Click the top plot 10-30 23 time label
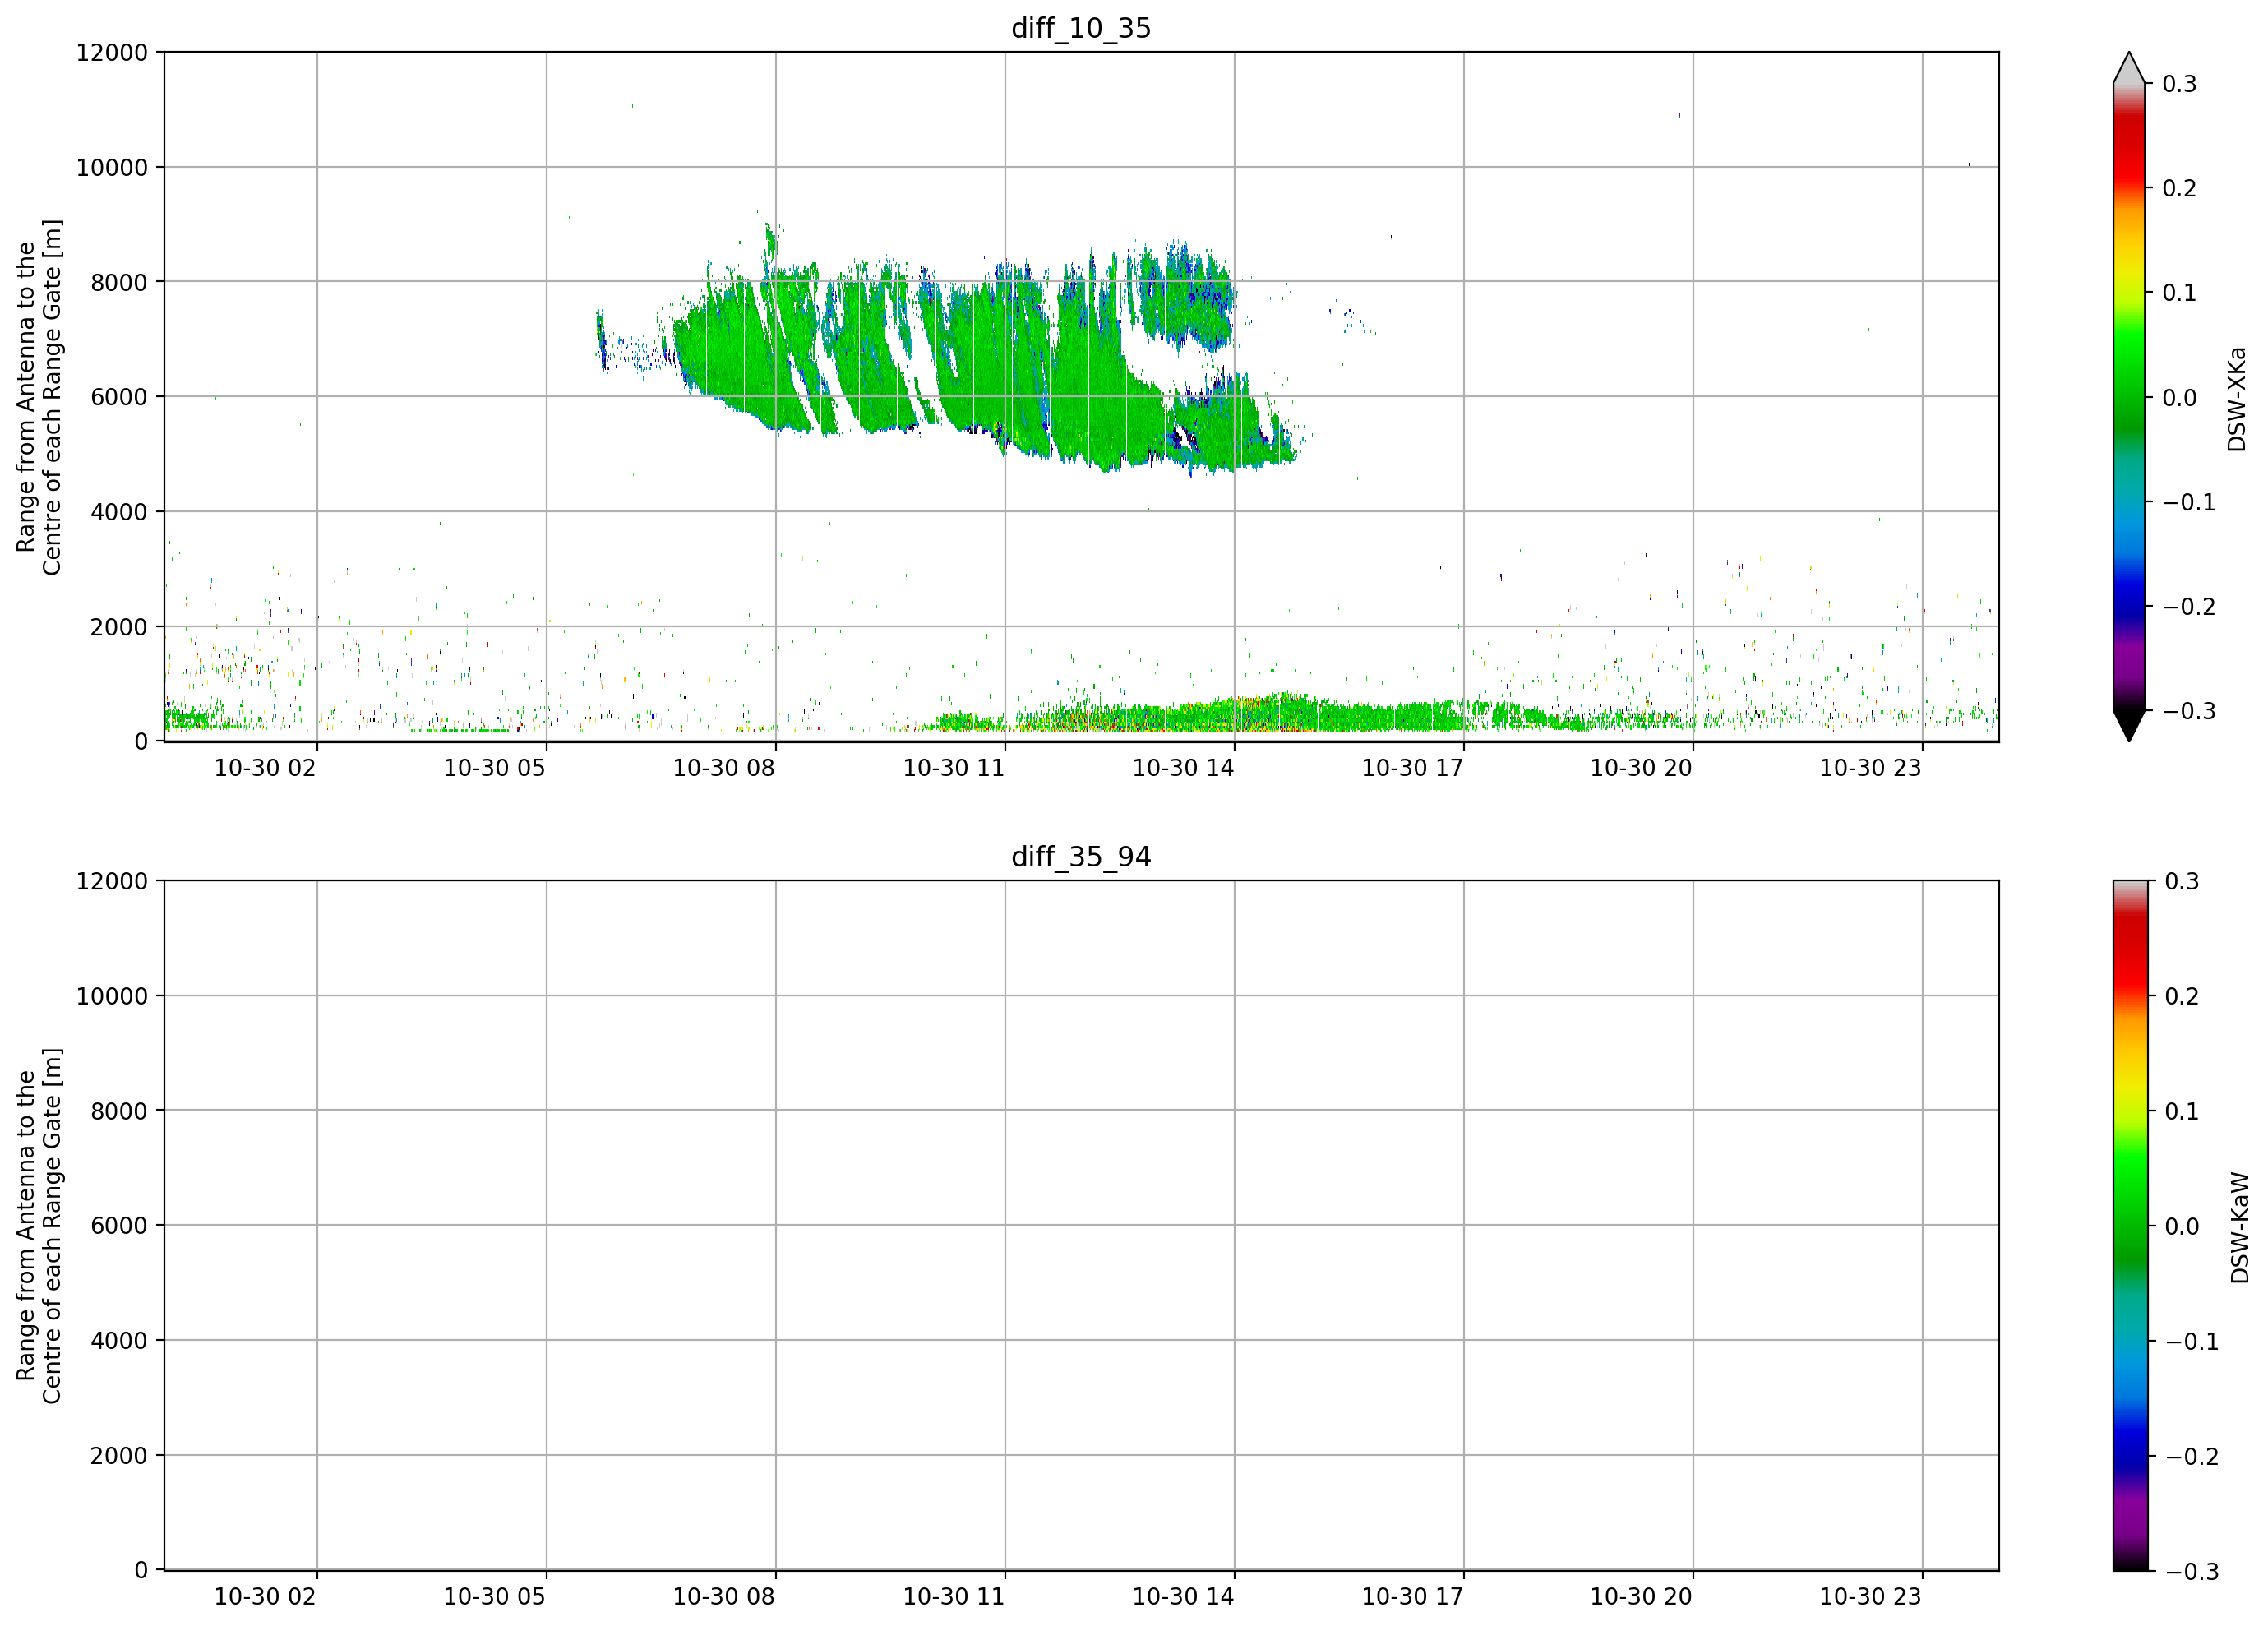Screen dimensions: 2268x1626 point(1870,768)
